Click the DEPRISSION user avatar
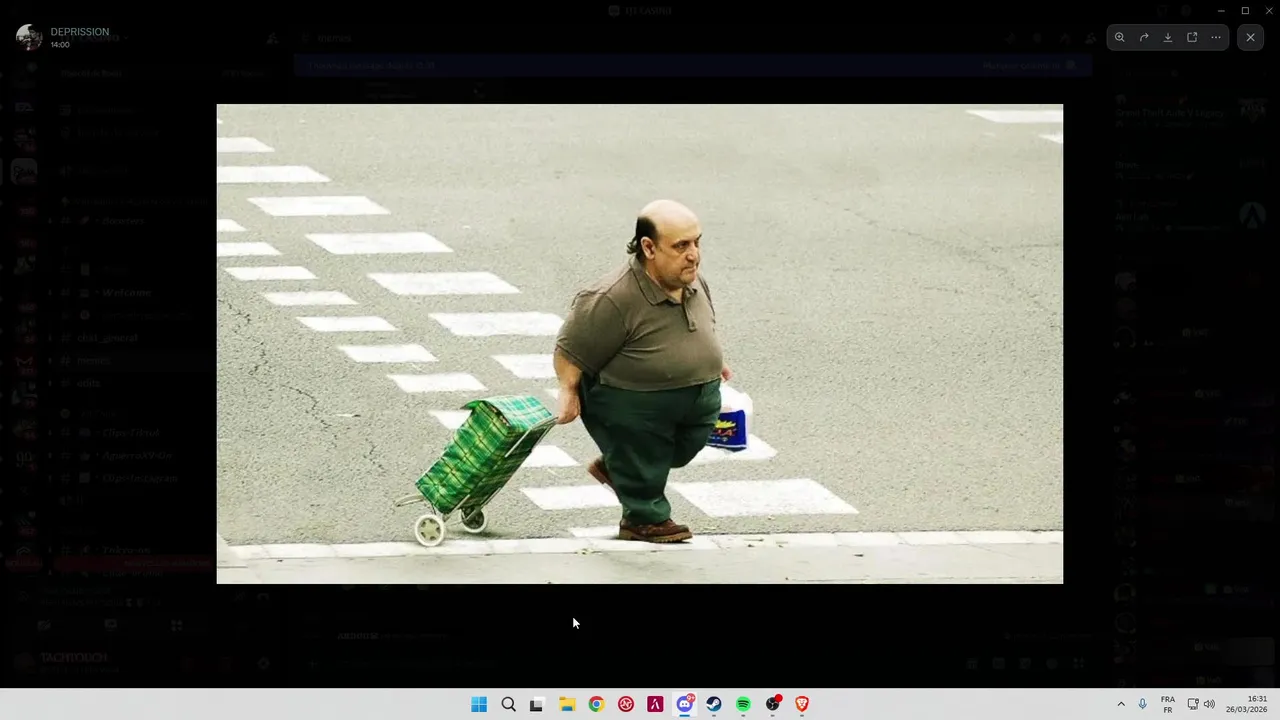This screenshot has height=720, width=1280. coord(29,38)
